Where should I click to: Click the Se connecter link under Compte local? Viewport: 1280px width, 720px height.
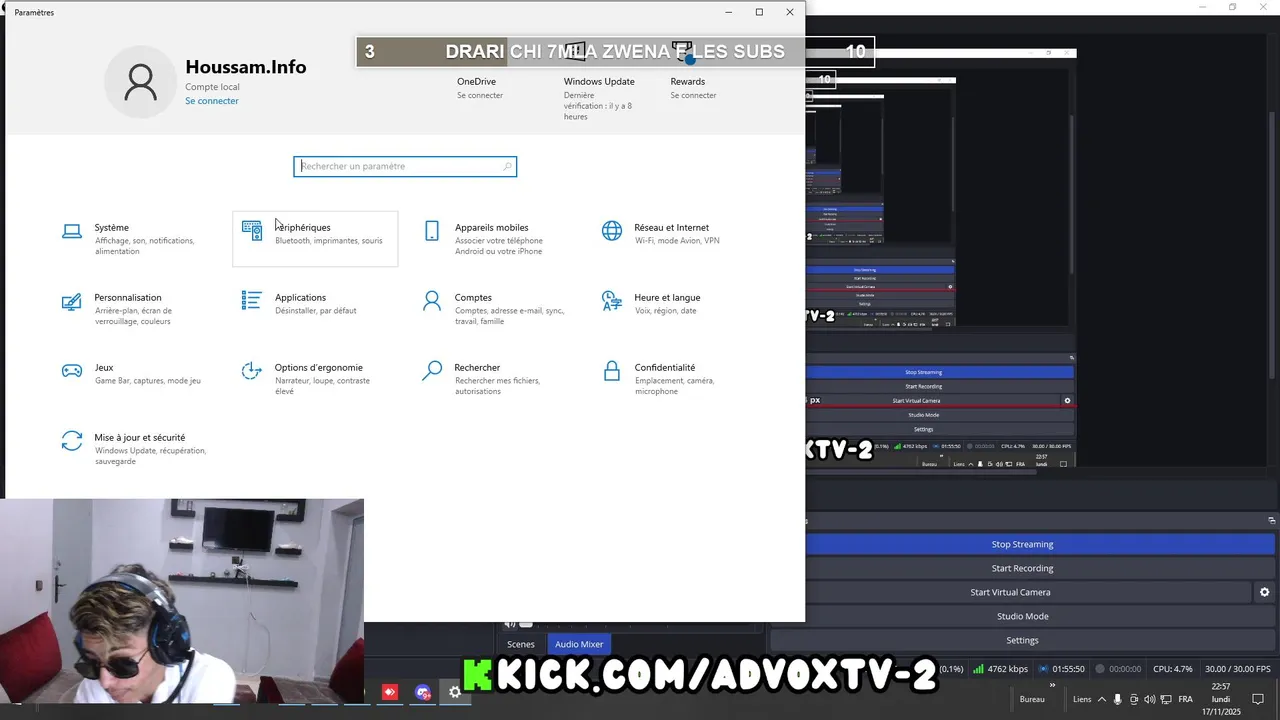coord(212,101)
